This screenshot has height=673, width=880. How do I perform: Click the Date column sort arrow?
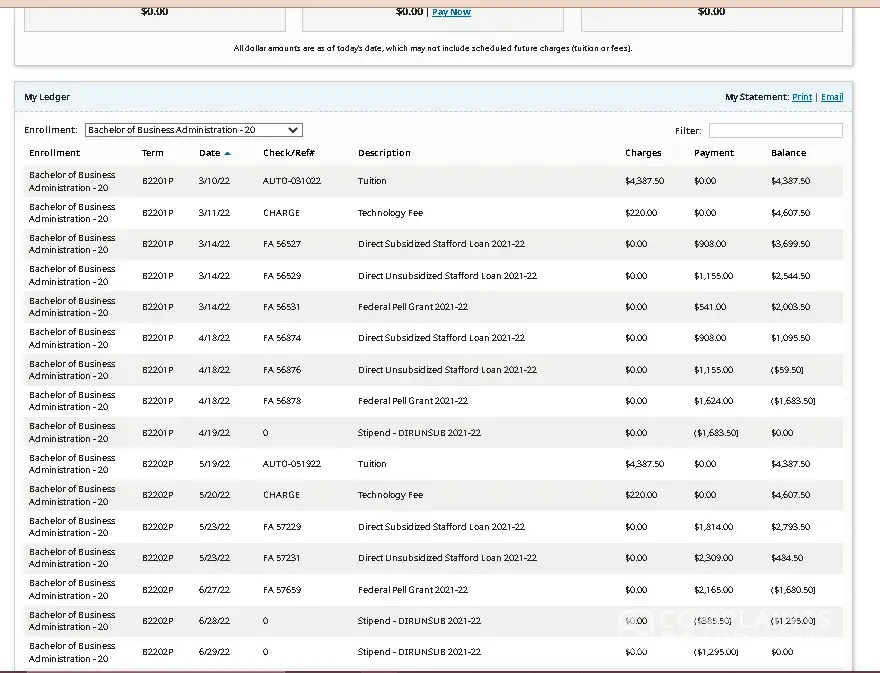(x=227, y=154)
